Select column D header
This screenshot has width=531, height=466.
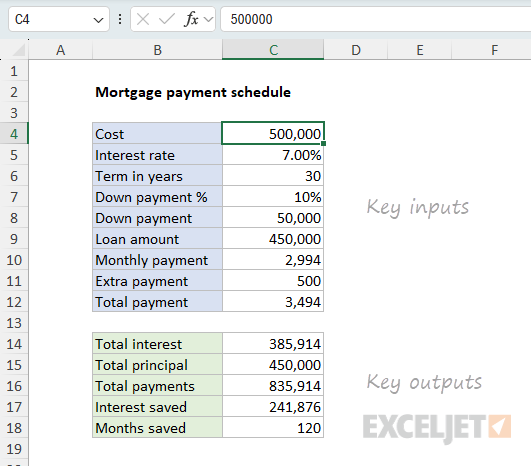(x=356, y=50)
